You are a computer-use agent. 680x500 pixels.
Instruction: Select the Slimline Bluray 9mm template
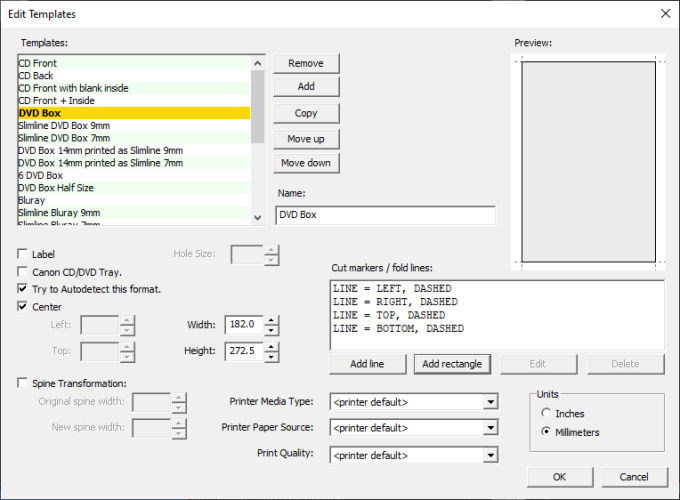[x=134, y=213]
